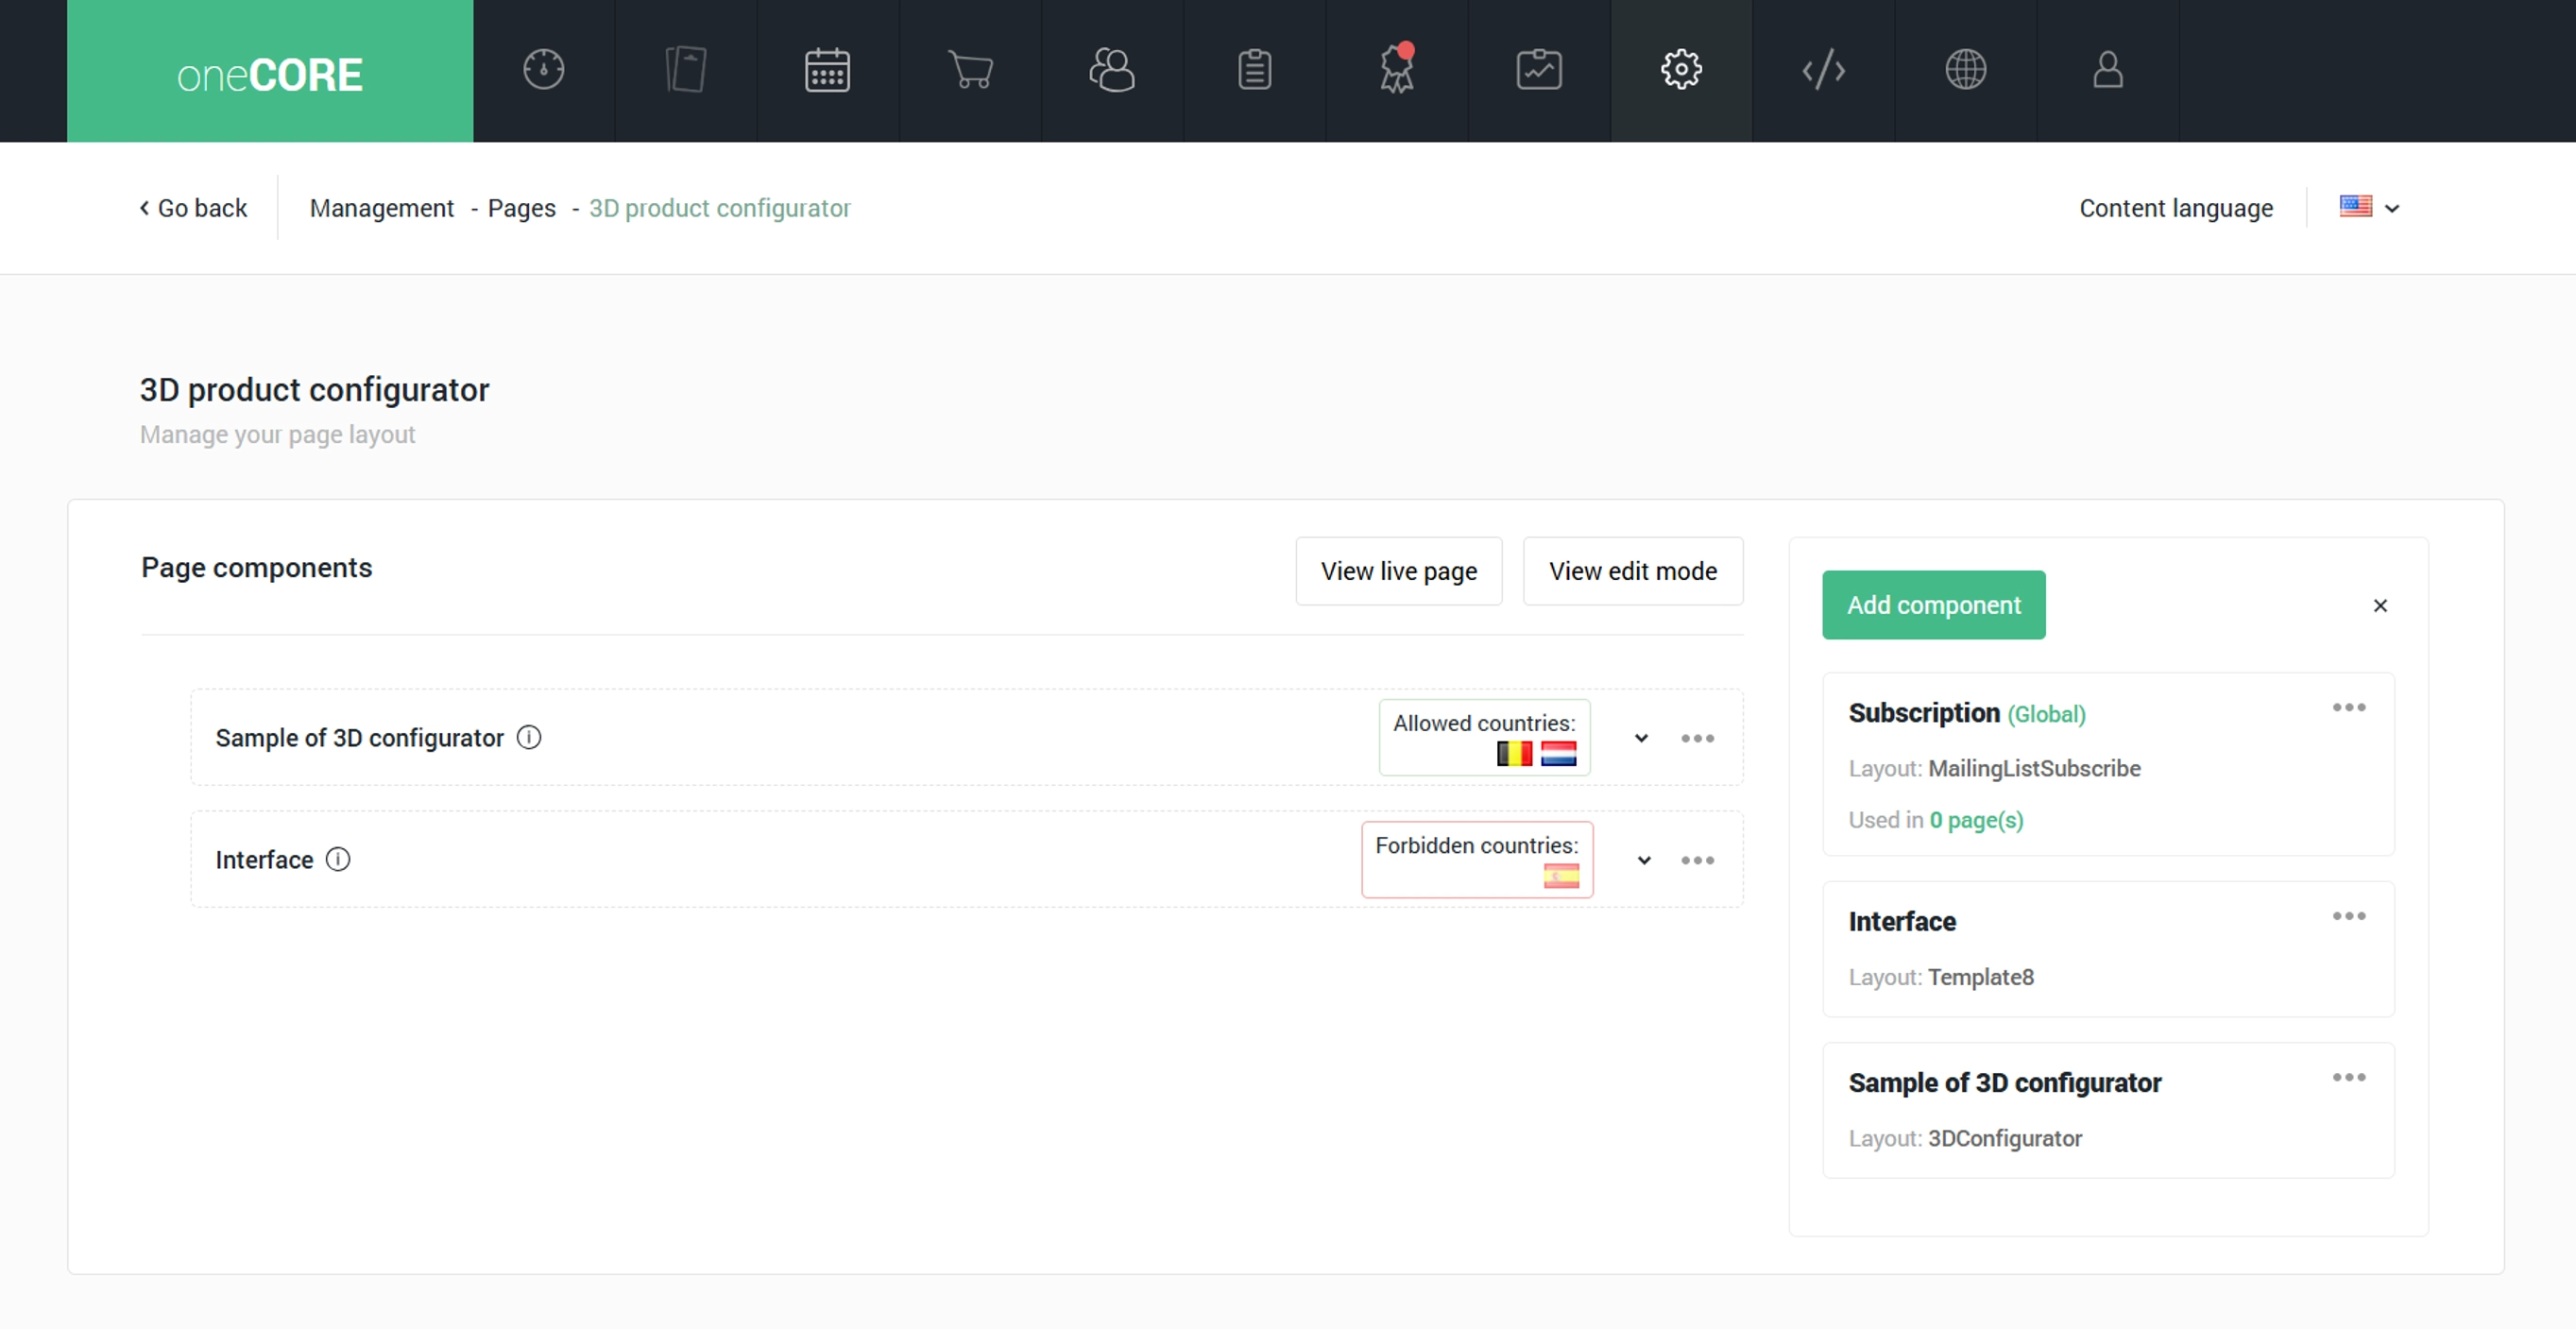Screen dimensions: 2576x1329
Task: Open the shopping cart section
Action: (970, 70)
